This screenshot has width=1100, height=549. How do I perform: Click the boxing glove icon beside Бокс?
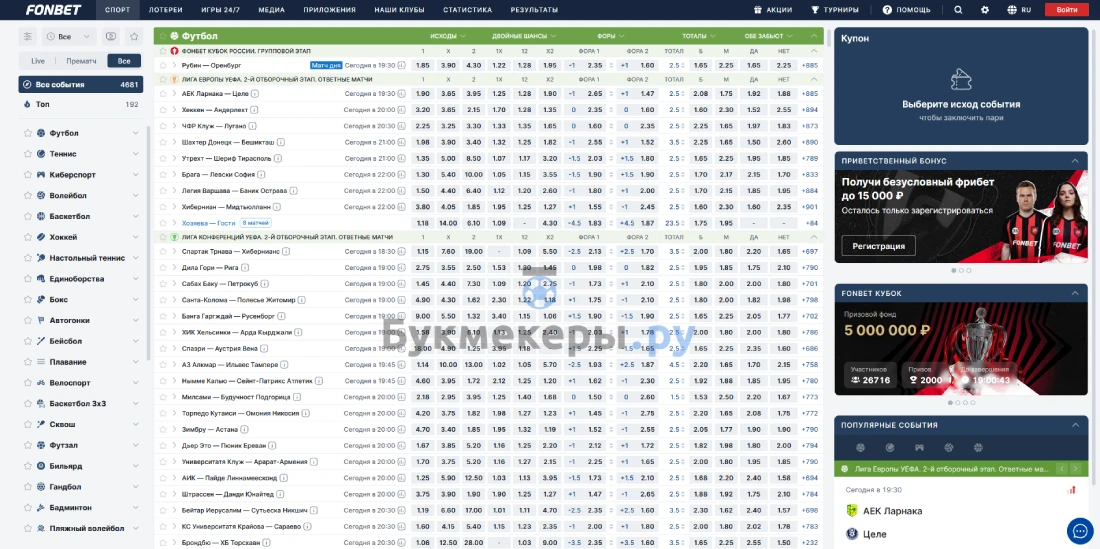pyautogui.click(x=41, y=299)
